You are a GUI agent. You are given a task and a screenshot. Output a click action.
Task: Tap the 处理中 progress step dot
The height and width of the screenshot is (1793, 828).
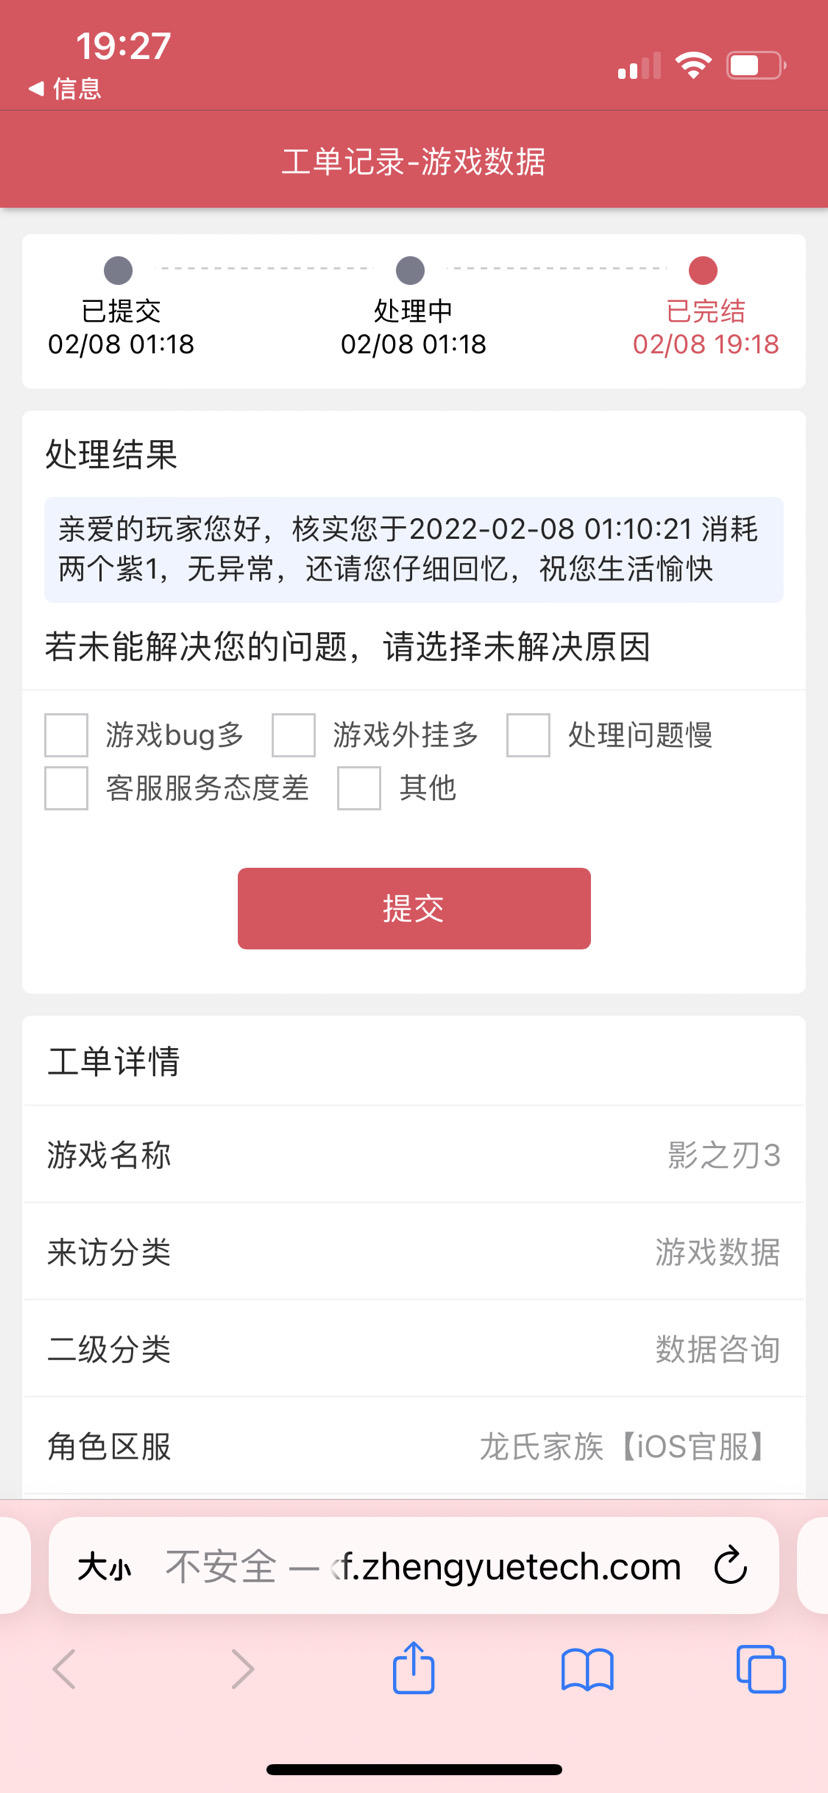tap(410, 270)
